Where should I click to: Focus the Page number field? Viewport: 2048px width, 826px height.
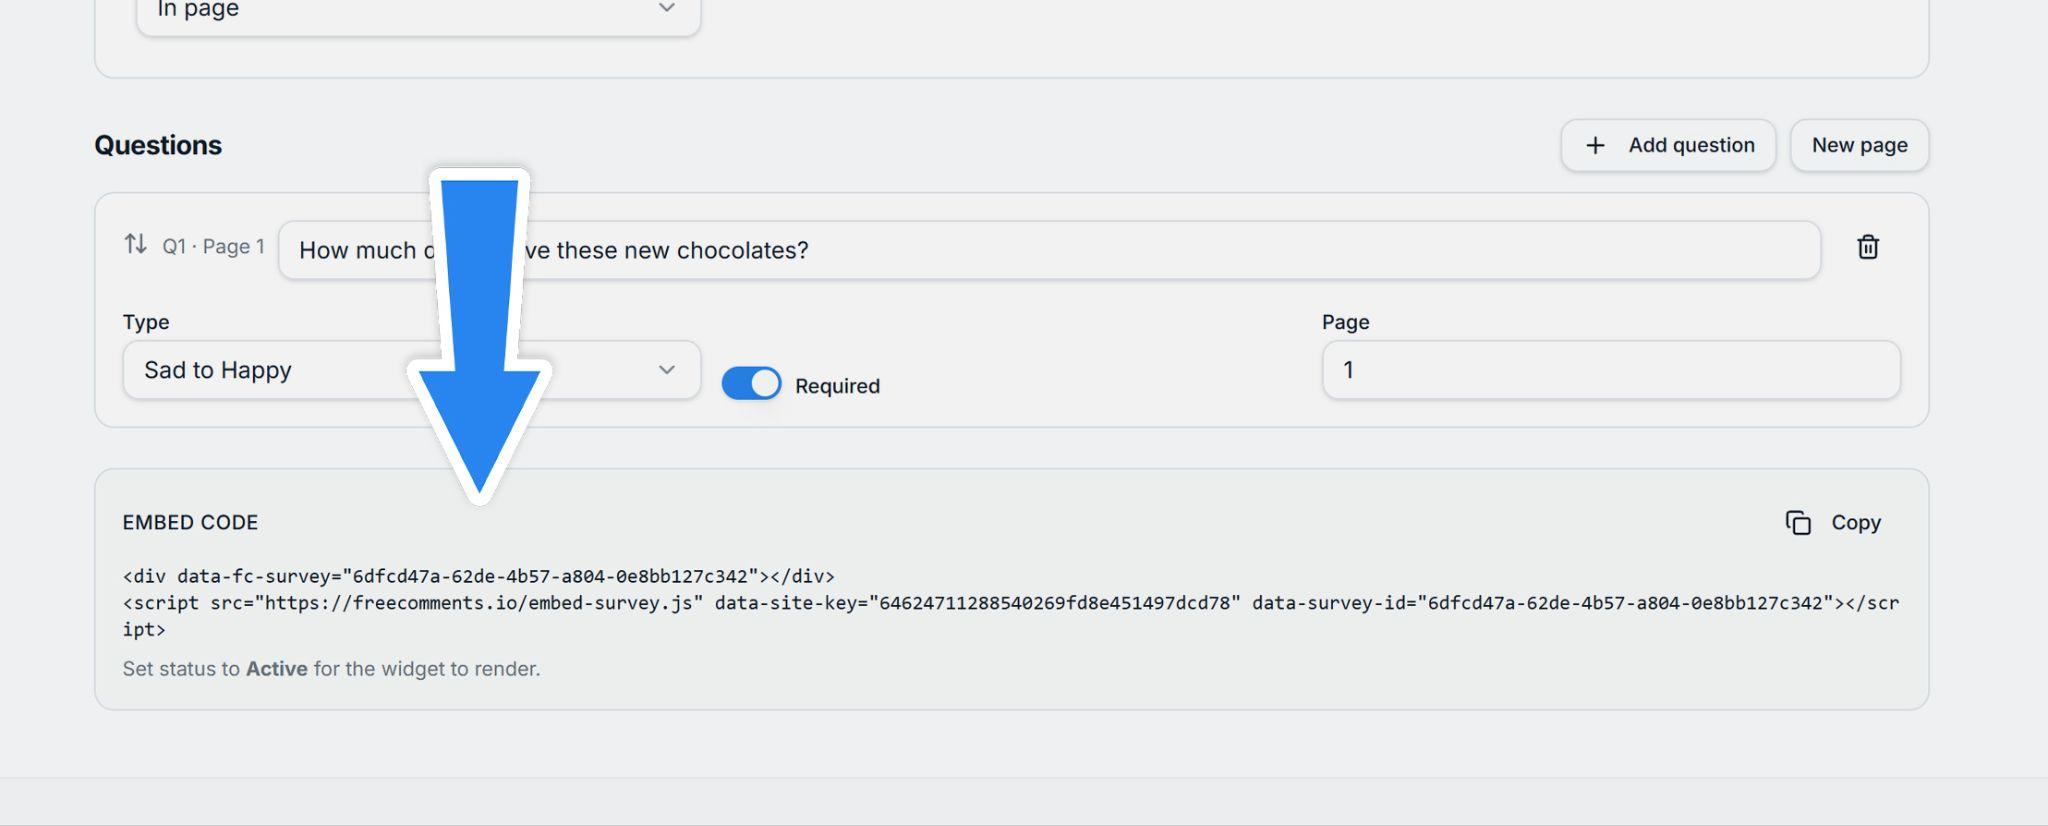coord(1611,370)
